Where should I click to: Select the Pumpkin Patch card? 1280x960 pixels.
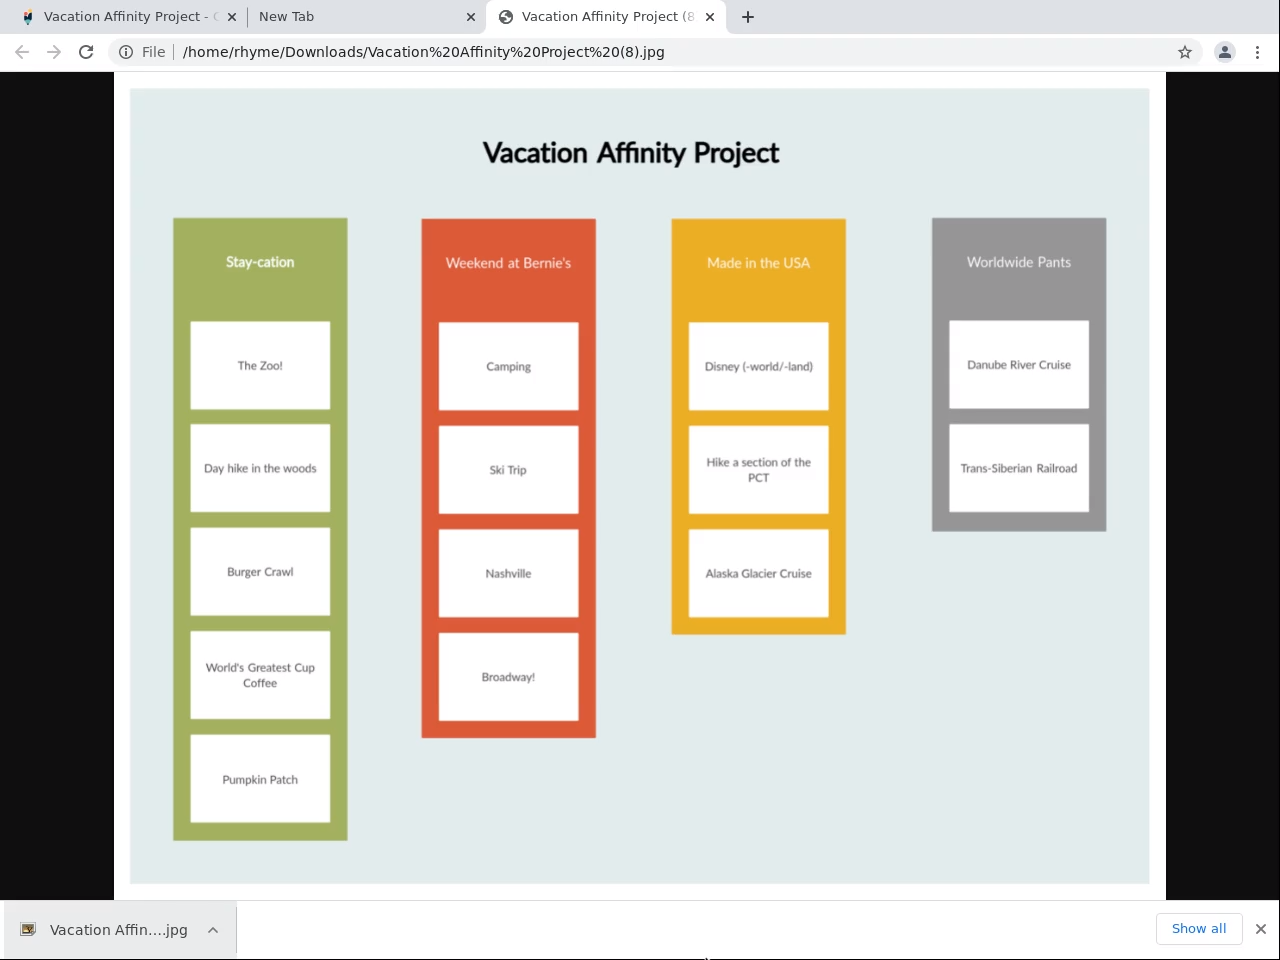(x=260, y=779)
